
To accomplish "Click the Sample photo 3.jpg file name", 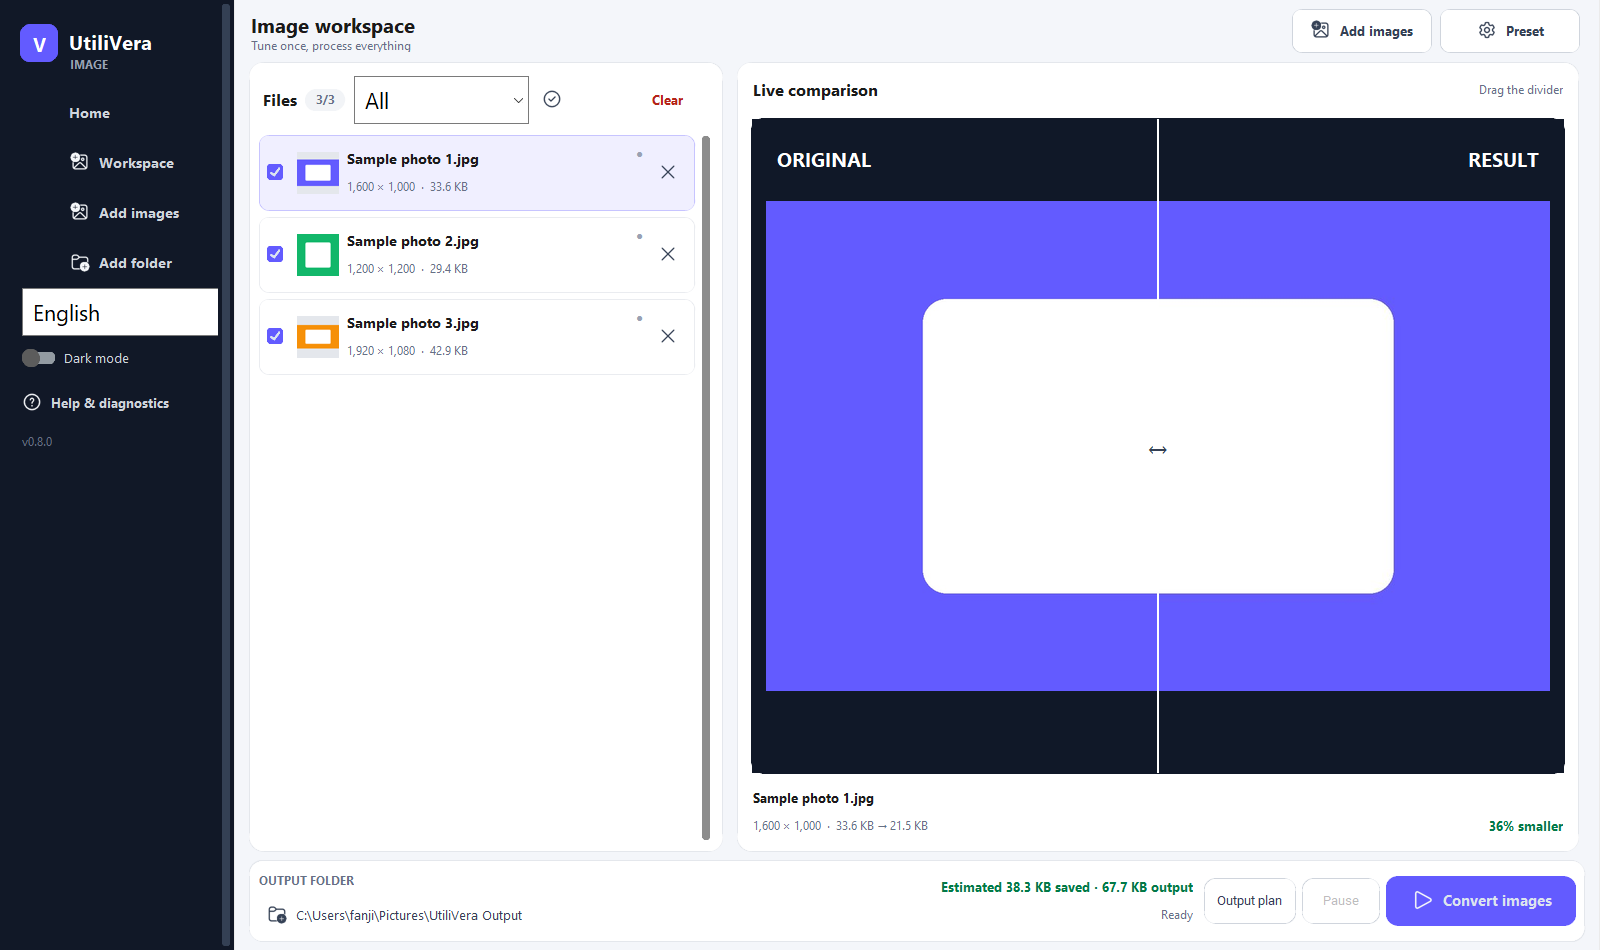I will point(413,323).
